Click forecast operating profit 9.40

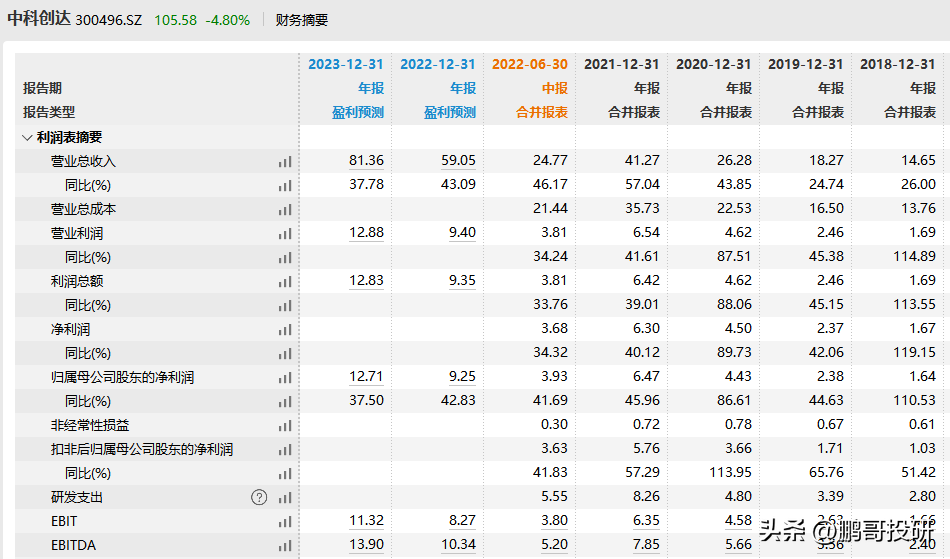coord(462,233)
